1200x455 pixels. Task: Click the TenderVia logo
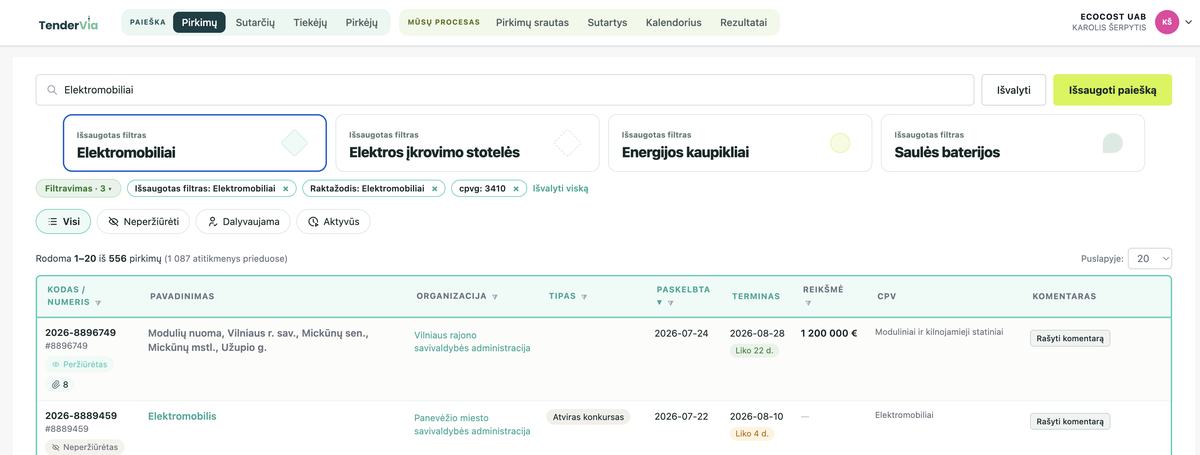pos(68,22)
